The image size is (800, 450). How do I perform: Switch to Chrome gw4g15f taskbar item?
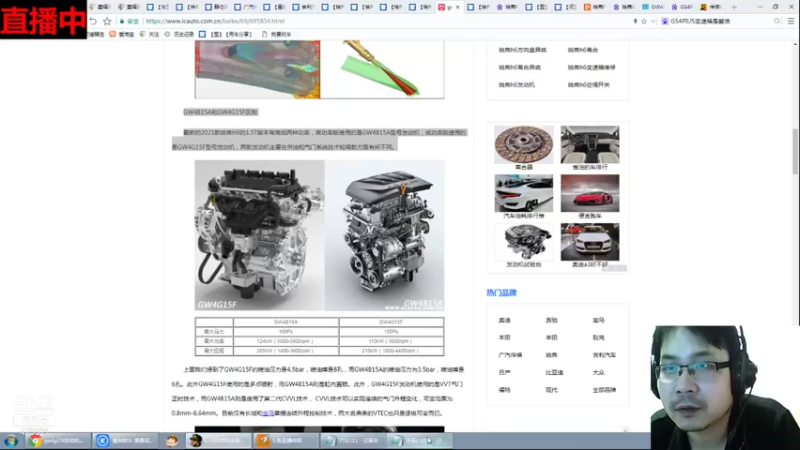pos(57,441)
